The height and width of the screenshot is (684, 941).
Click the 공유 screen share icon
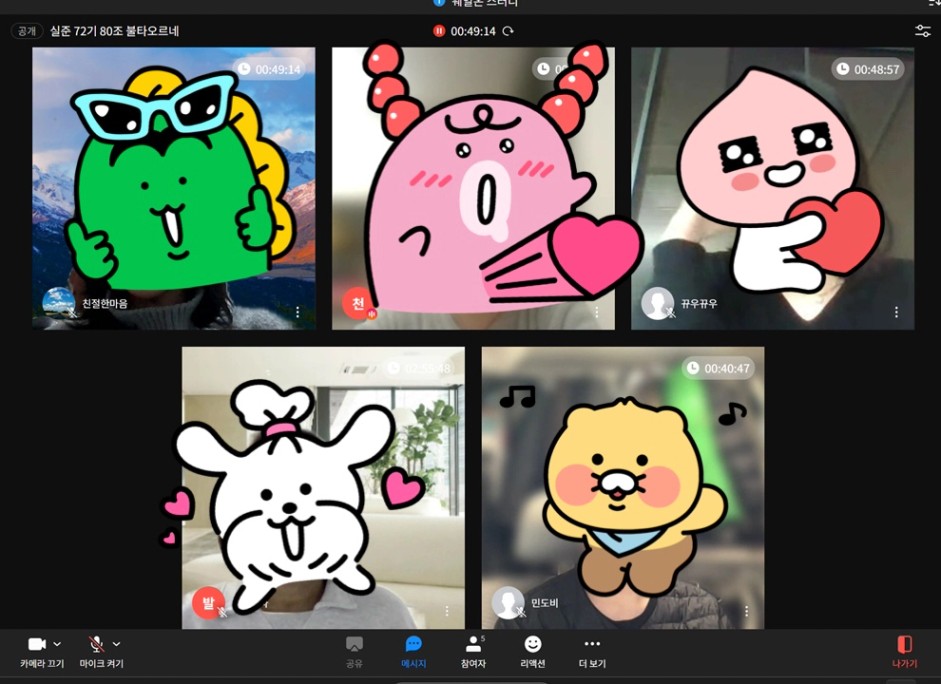coord(354,644)
